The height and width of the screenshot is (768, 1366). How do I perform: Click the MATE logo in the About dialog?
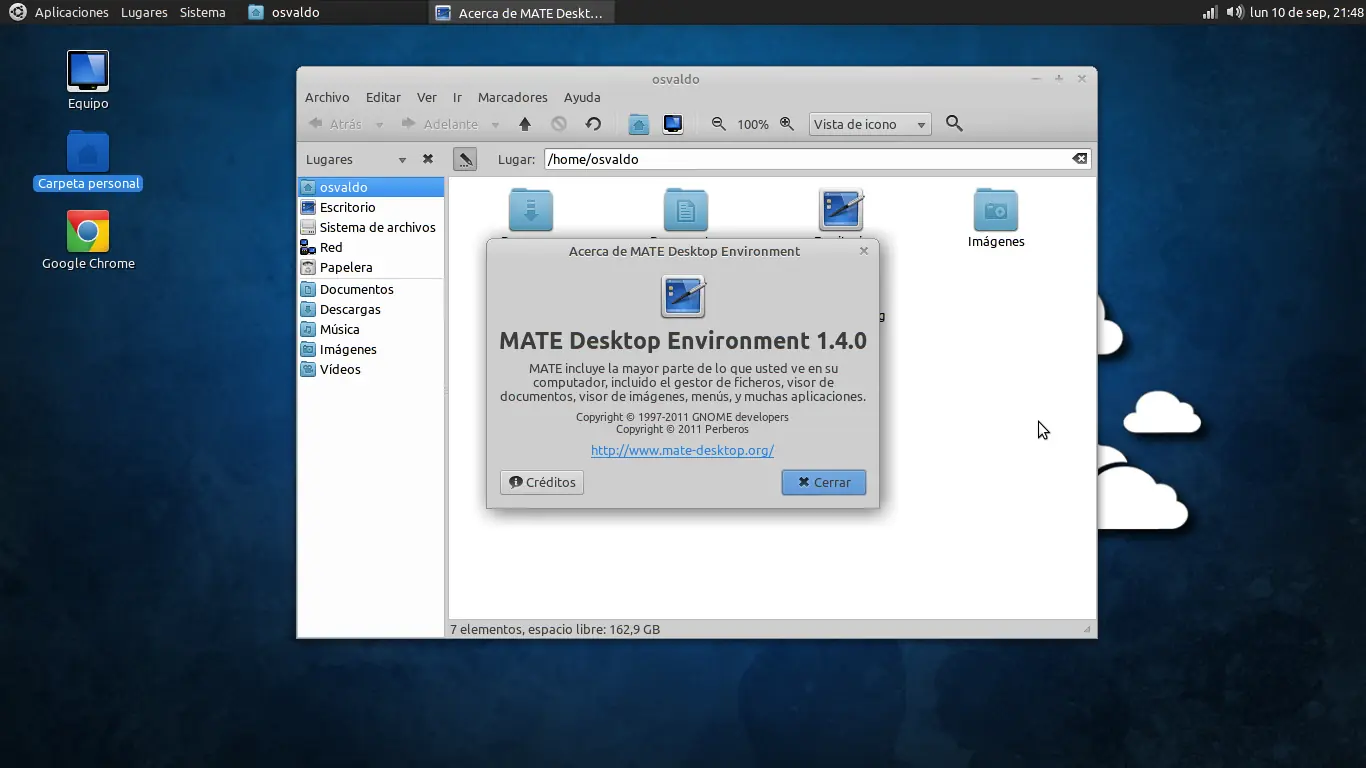click(x=683, y=297)
